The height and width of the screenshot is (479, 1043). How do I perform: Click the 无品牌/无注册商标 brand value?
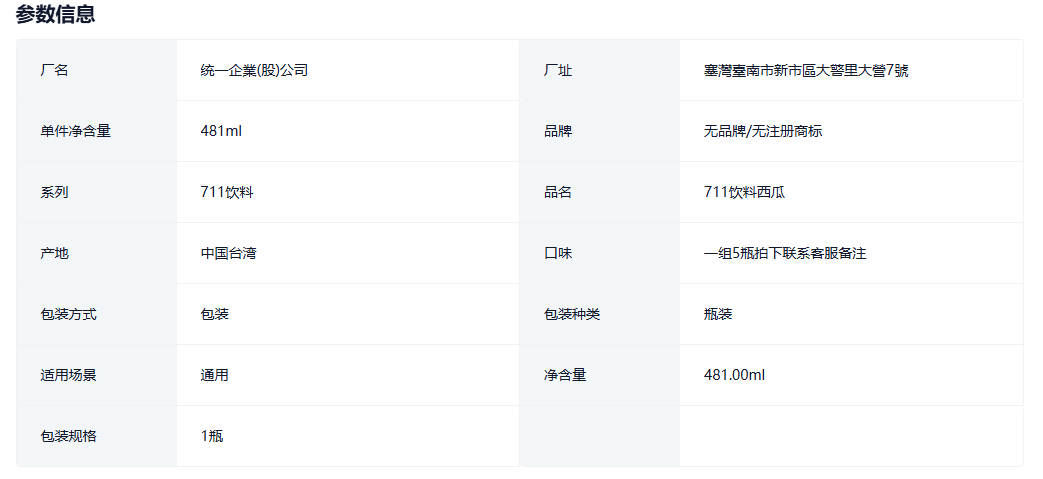(763, 131)
